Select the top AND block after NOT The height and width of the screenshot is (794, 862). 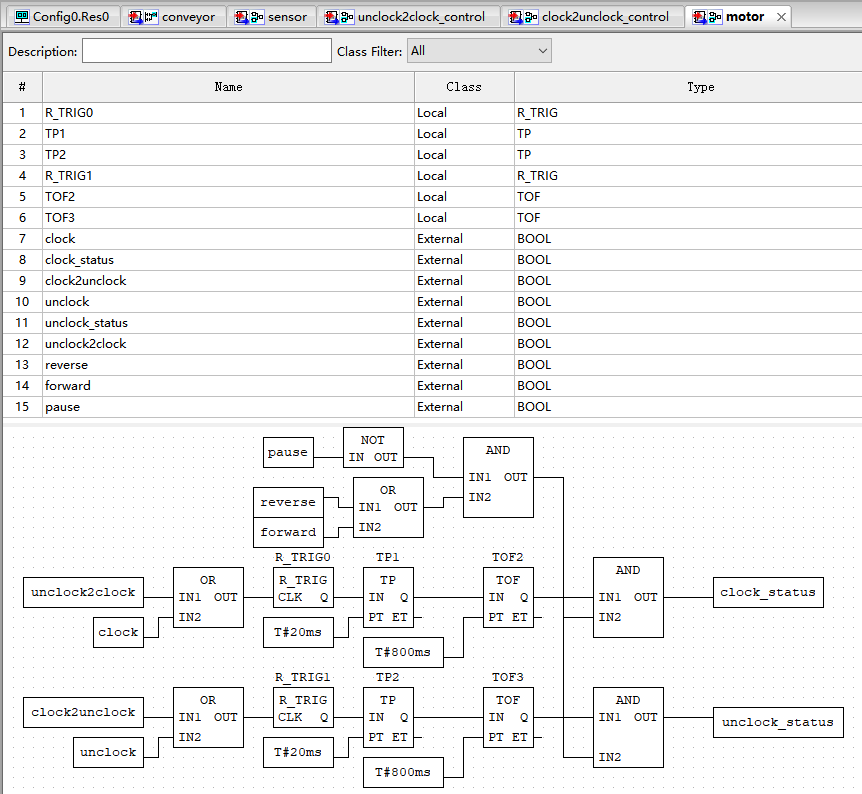click(x=498, y=477)
